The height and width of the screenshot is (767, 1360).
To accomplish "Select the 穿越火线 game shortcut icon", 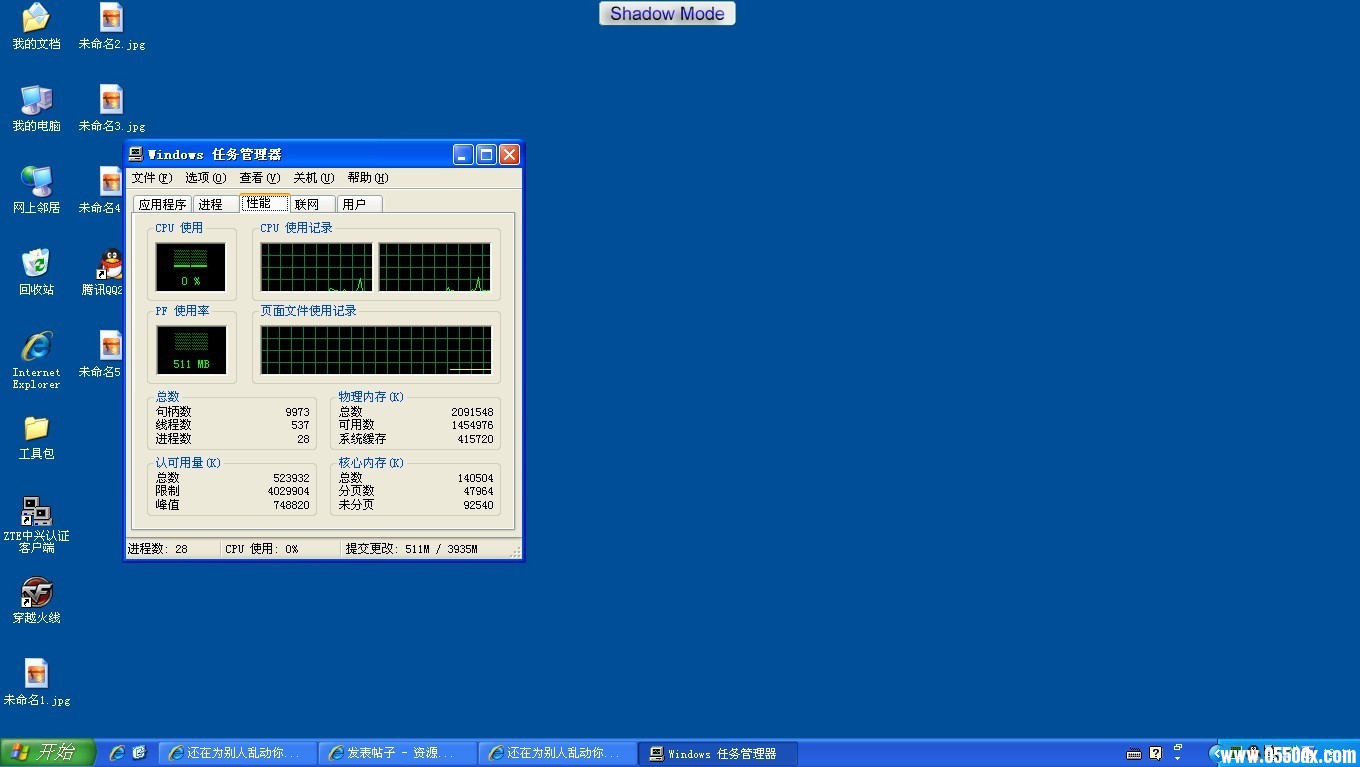I will click(x=36, y=592).
